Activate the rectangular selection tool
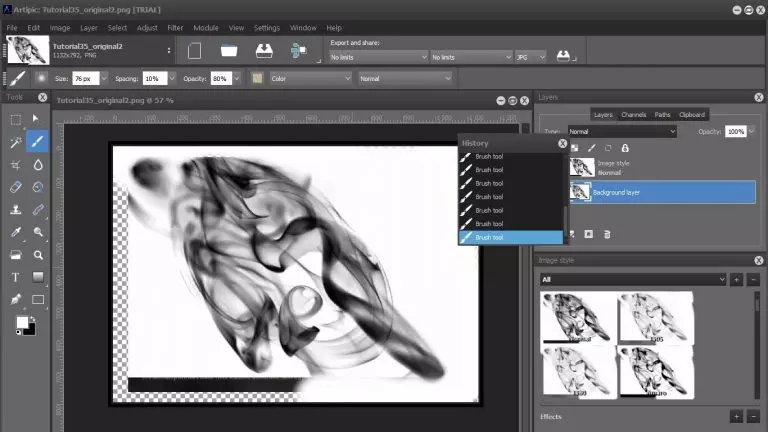This screenshot has height=432, width=768. tap(16, 119)
